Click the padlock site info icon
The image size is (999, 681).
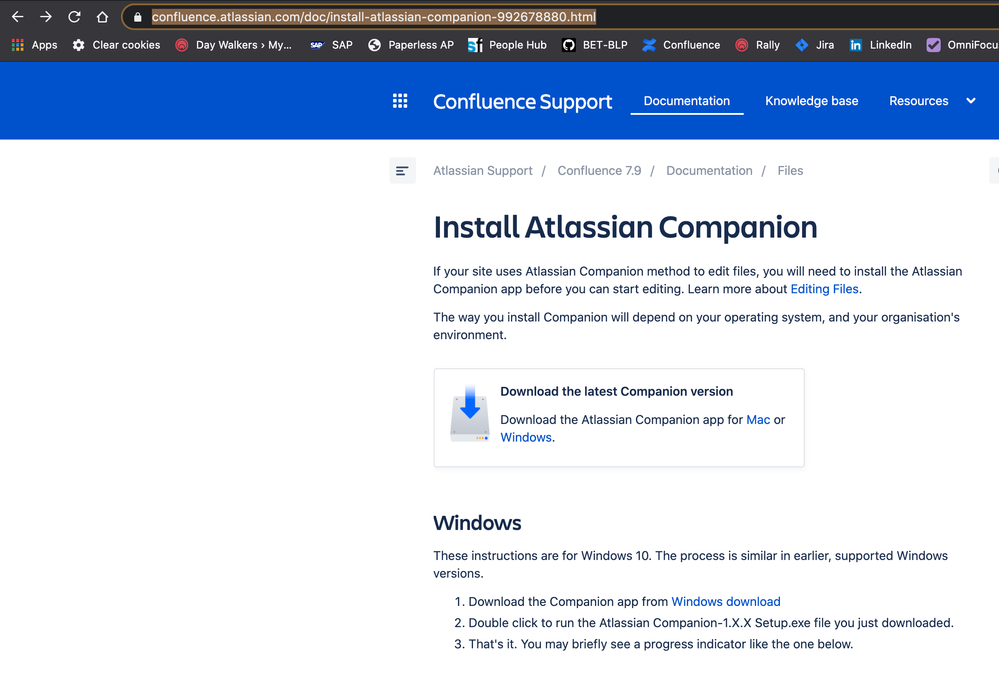tap(137, 17)
